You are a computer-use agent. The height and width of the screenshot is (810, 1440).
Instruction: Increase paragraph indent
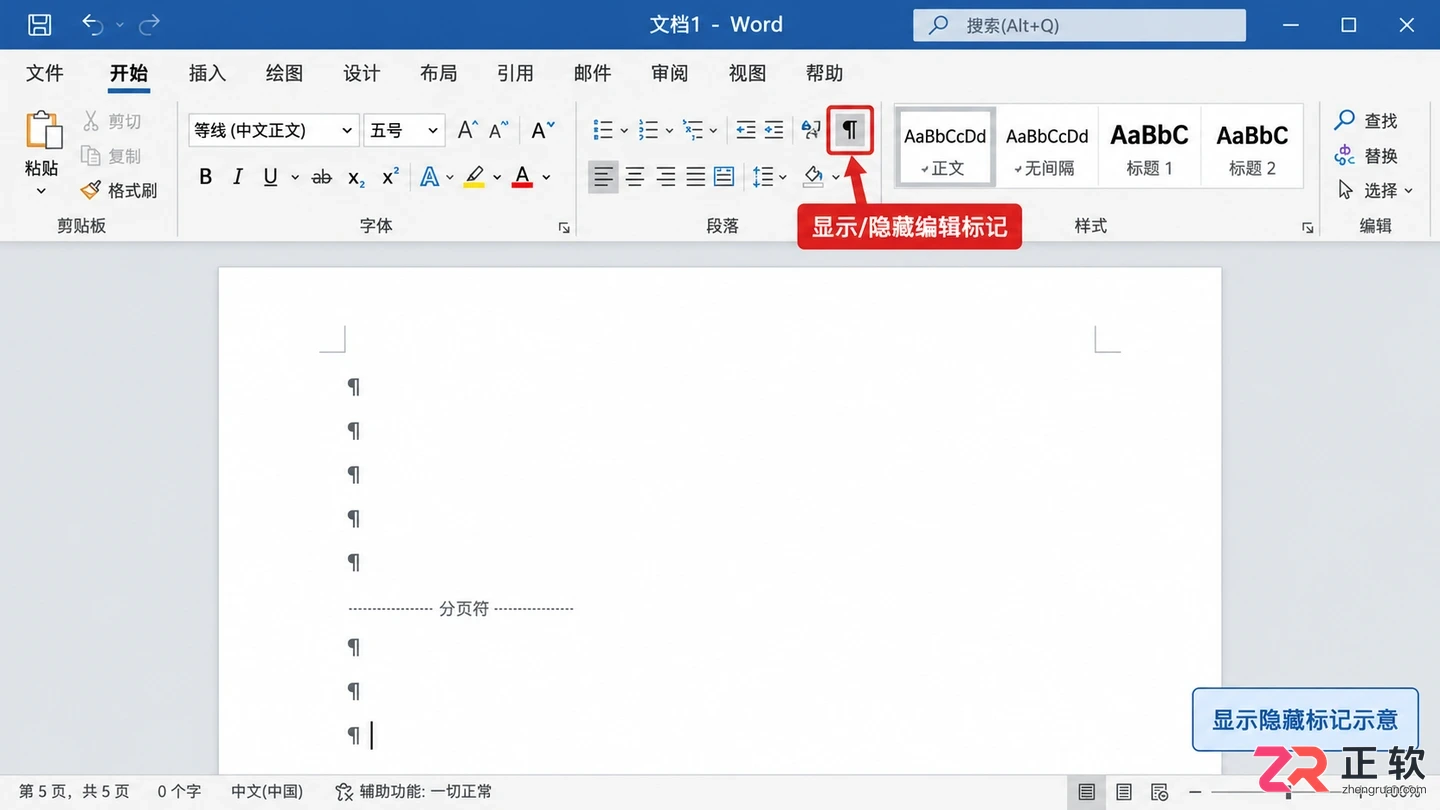click(x=774, y=130)
